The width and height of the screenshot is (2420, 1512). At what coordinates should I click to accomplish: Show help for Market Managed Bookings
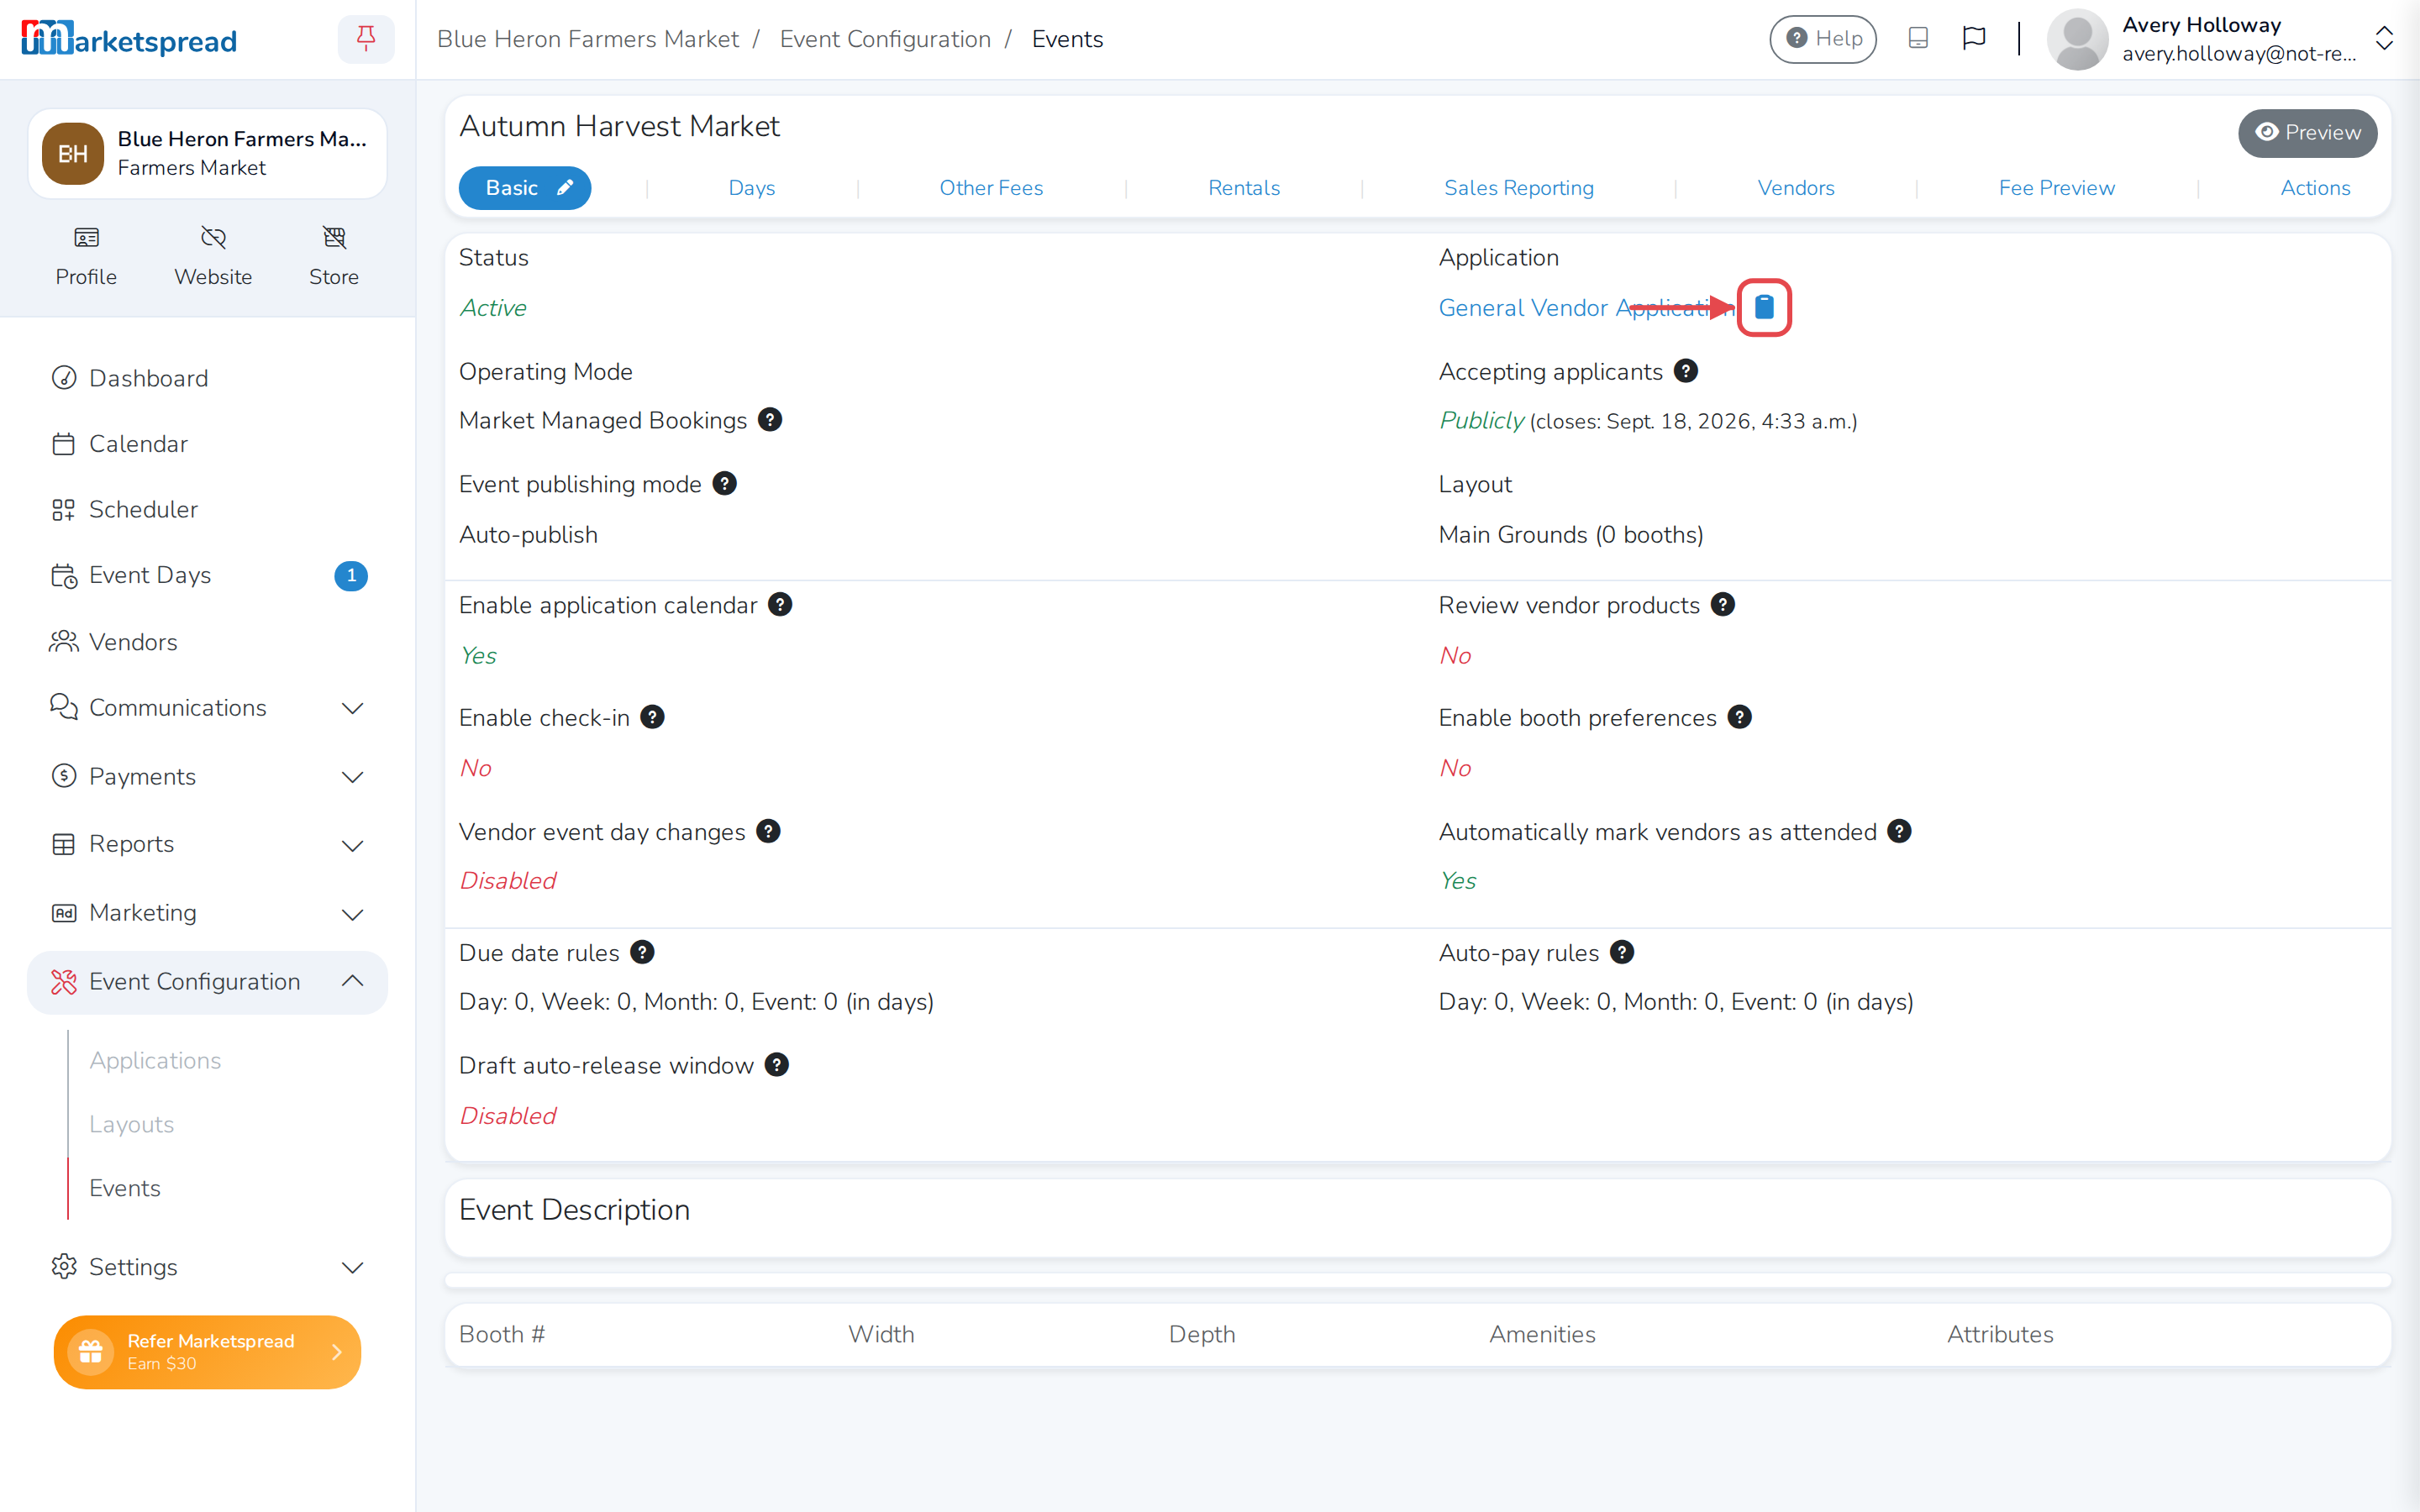coord(770,420)
